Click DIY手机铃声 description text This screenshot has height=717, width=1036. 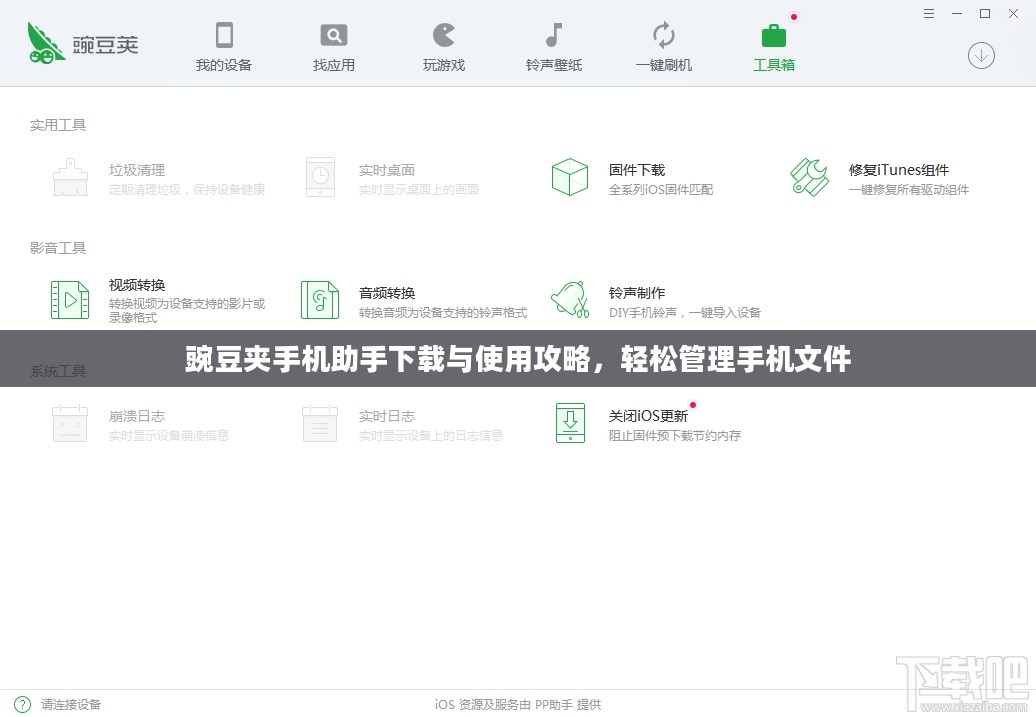click(684, 313)
